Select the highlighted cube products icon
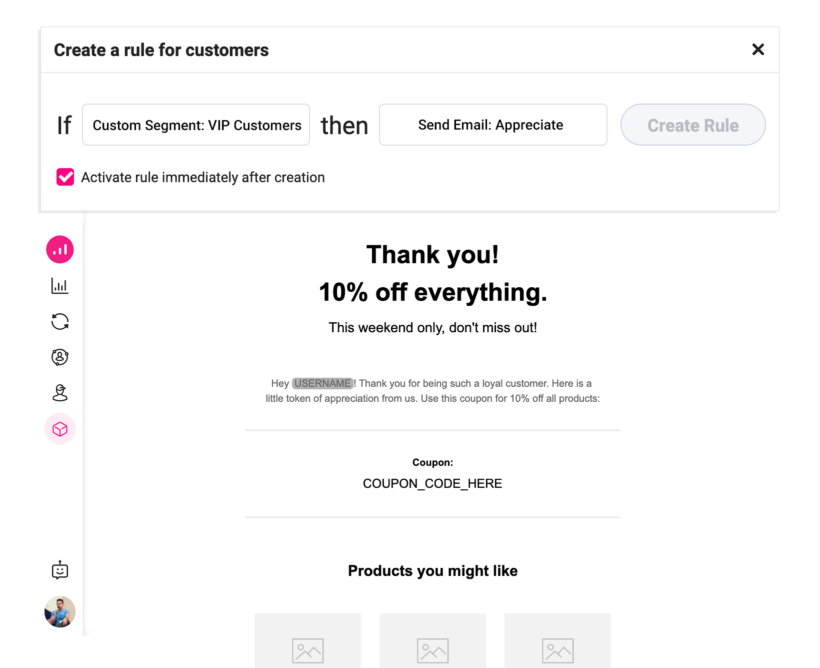 pos(60,429)
